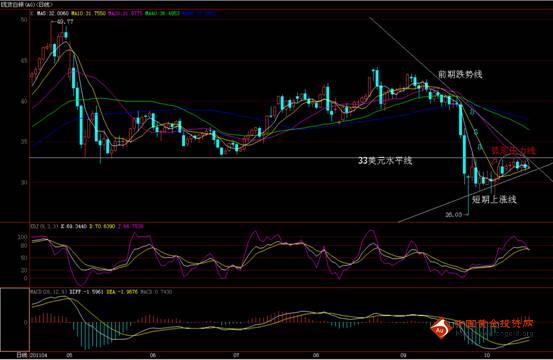Select the purple MA20 indicator label
The width and height of the screenshot is (553, 360).
(x=126, y=13)
